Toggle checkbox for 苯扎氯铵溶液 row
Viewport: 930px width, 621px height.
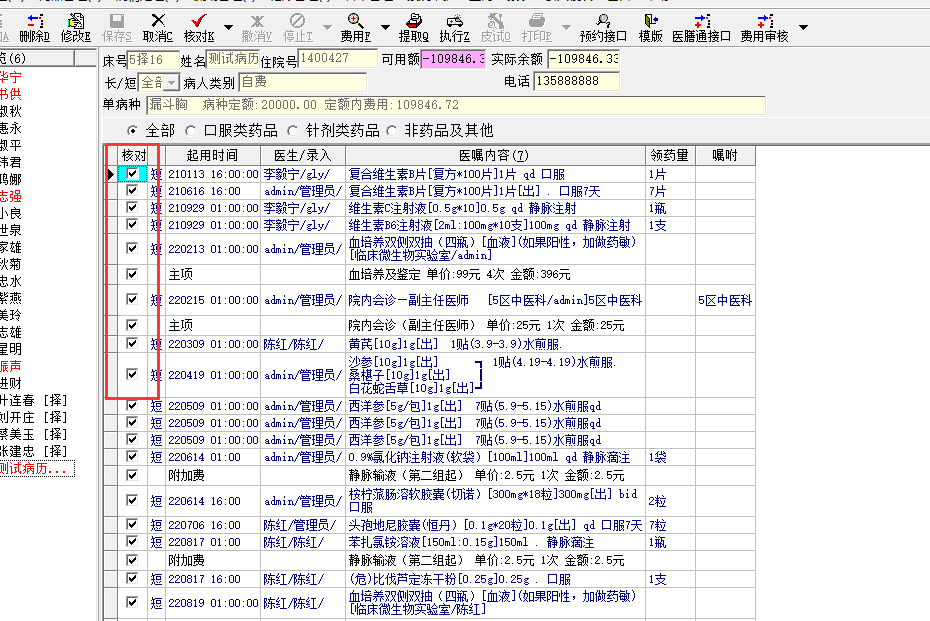[132, 542]
